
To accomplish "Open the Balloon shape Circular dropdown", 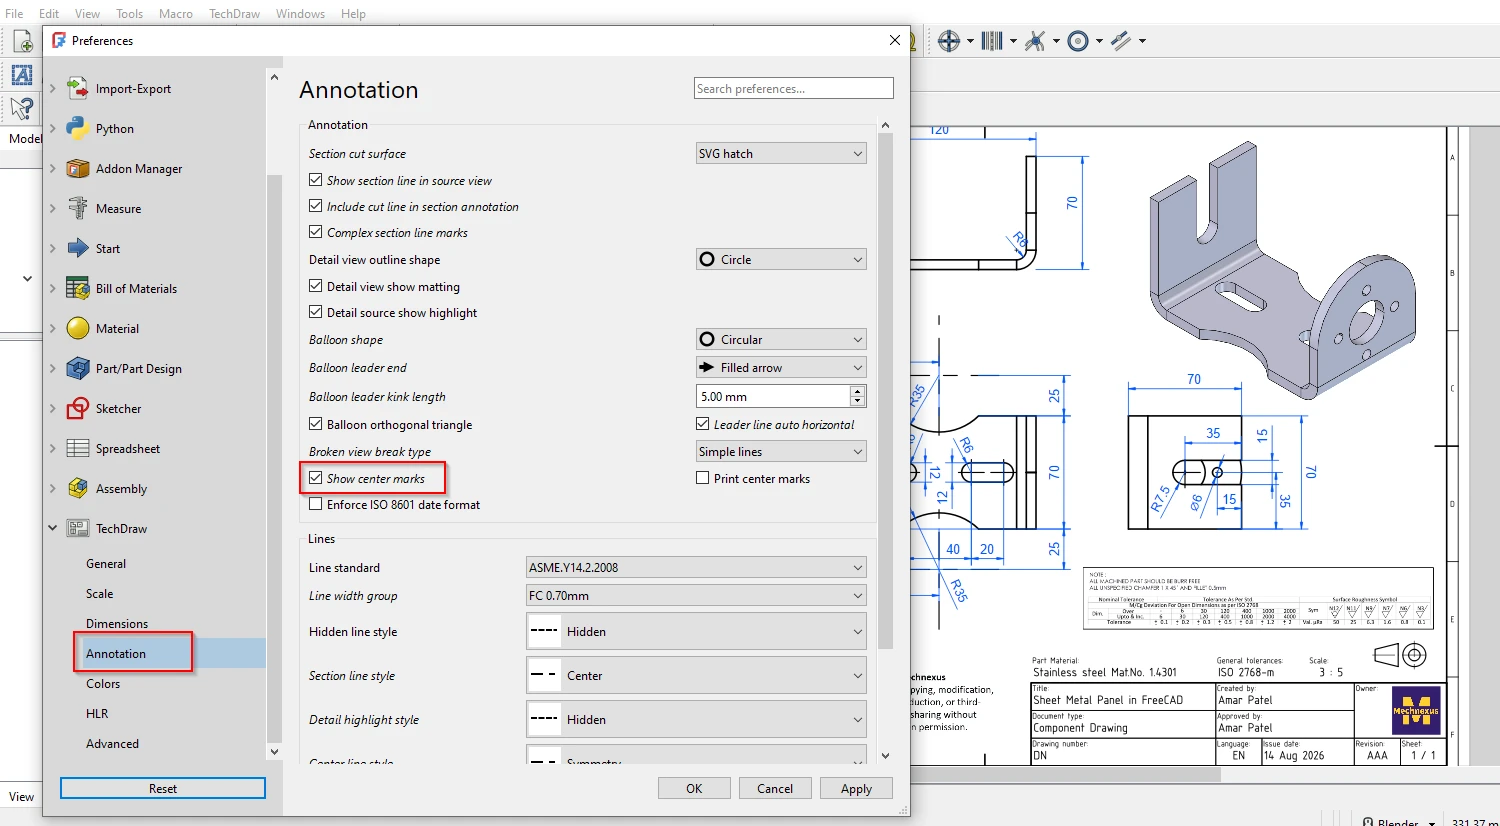I will [x=781, y=339].
